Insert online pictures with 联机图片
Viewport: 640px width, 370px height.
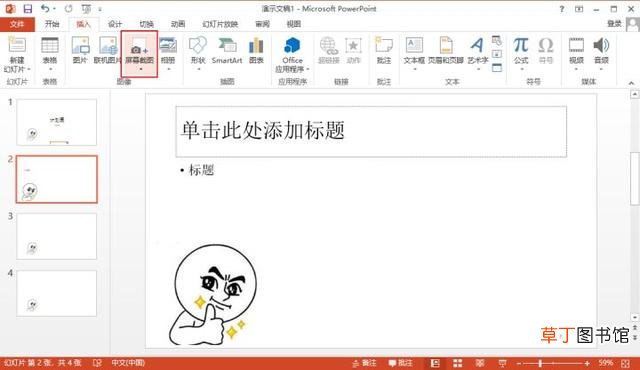(107, 50)
